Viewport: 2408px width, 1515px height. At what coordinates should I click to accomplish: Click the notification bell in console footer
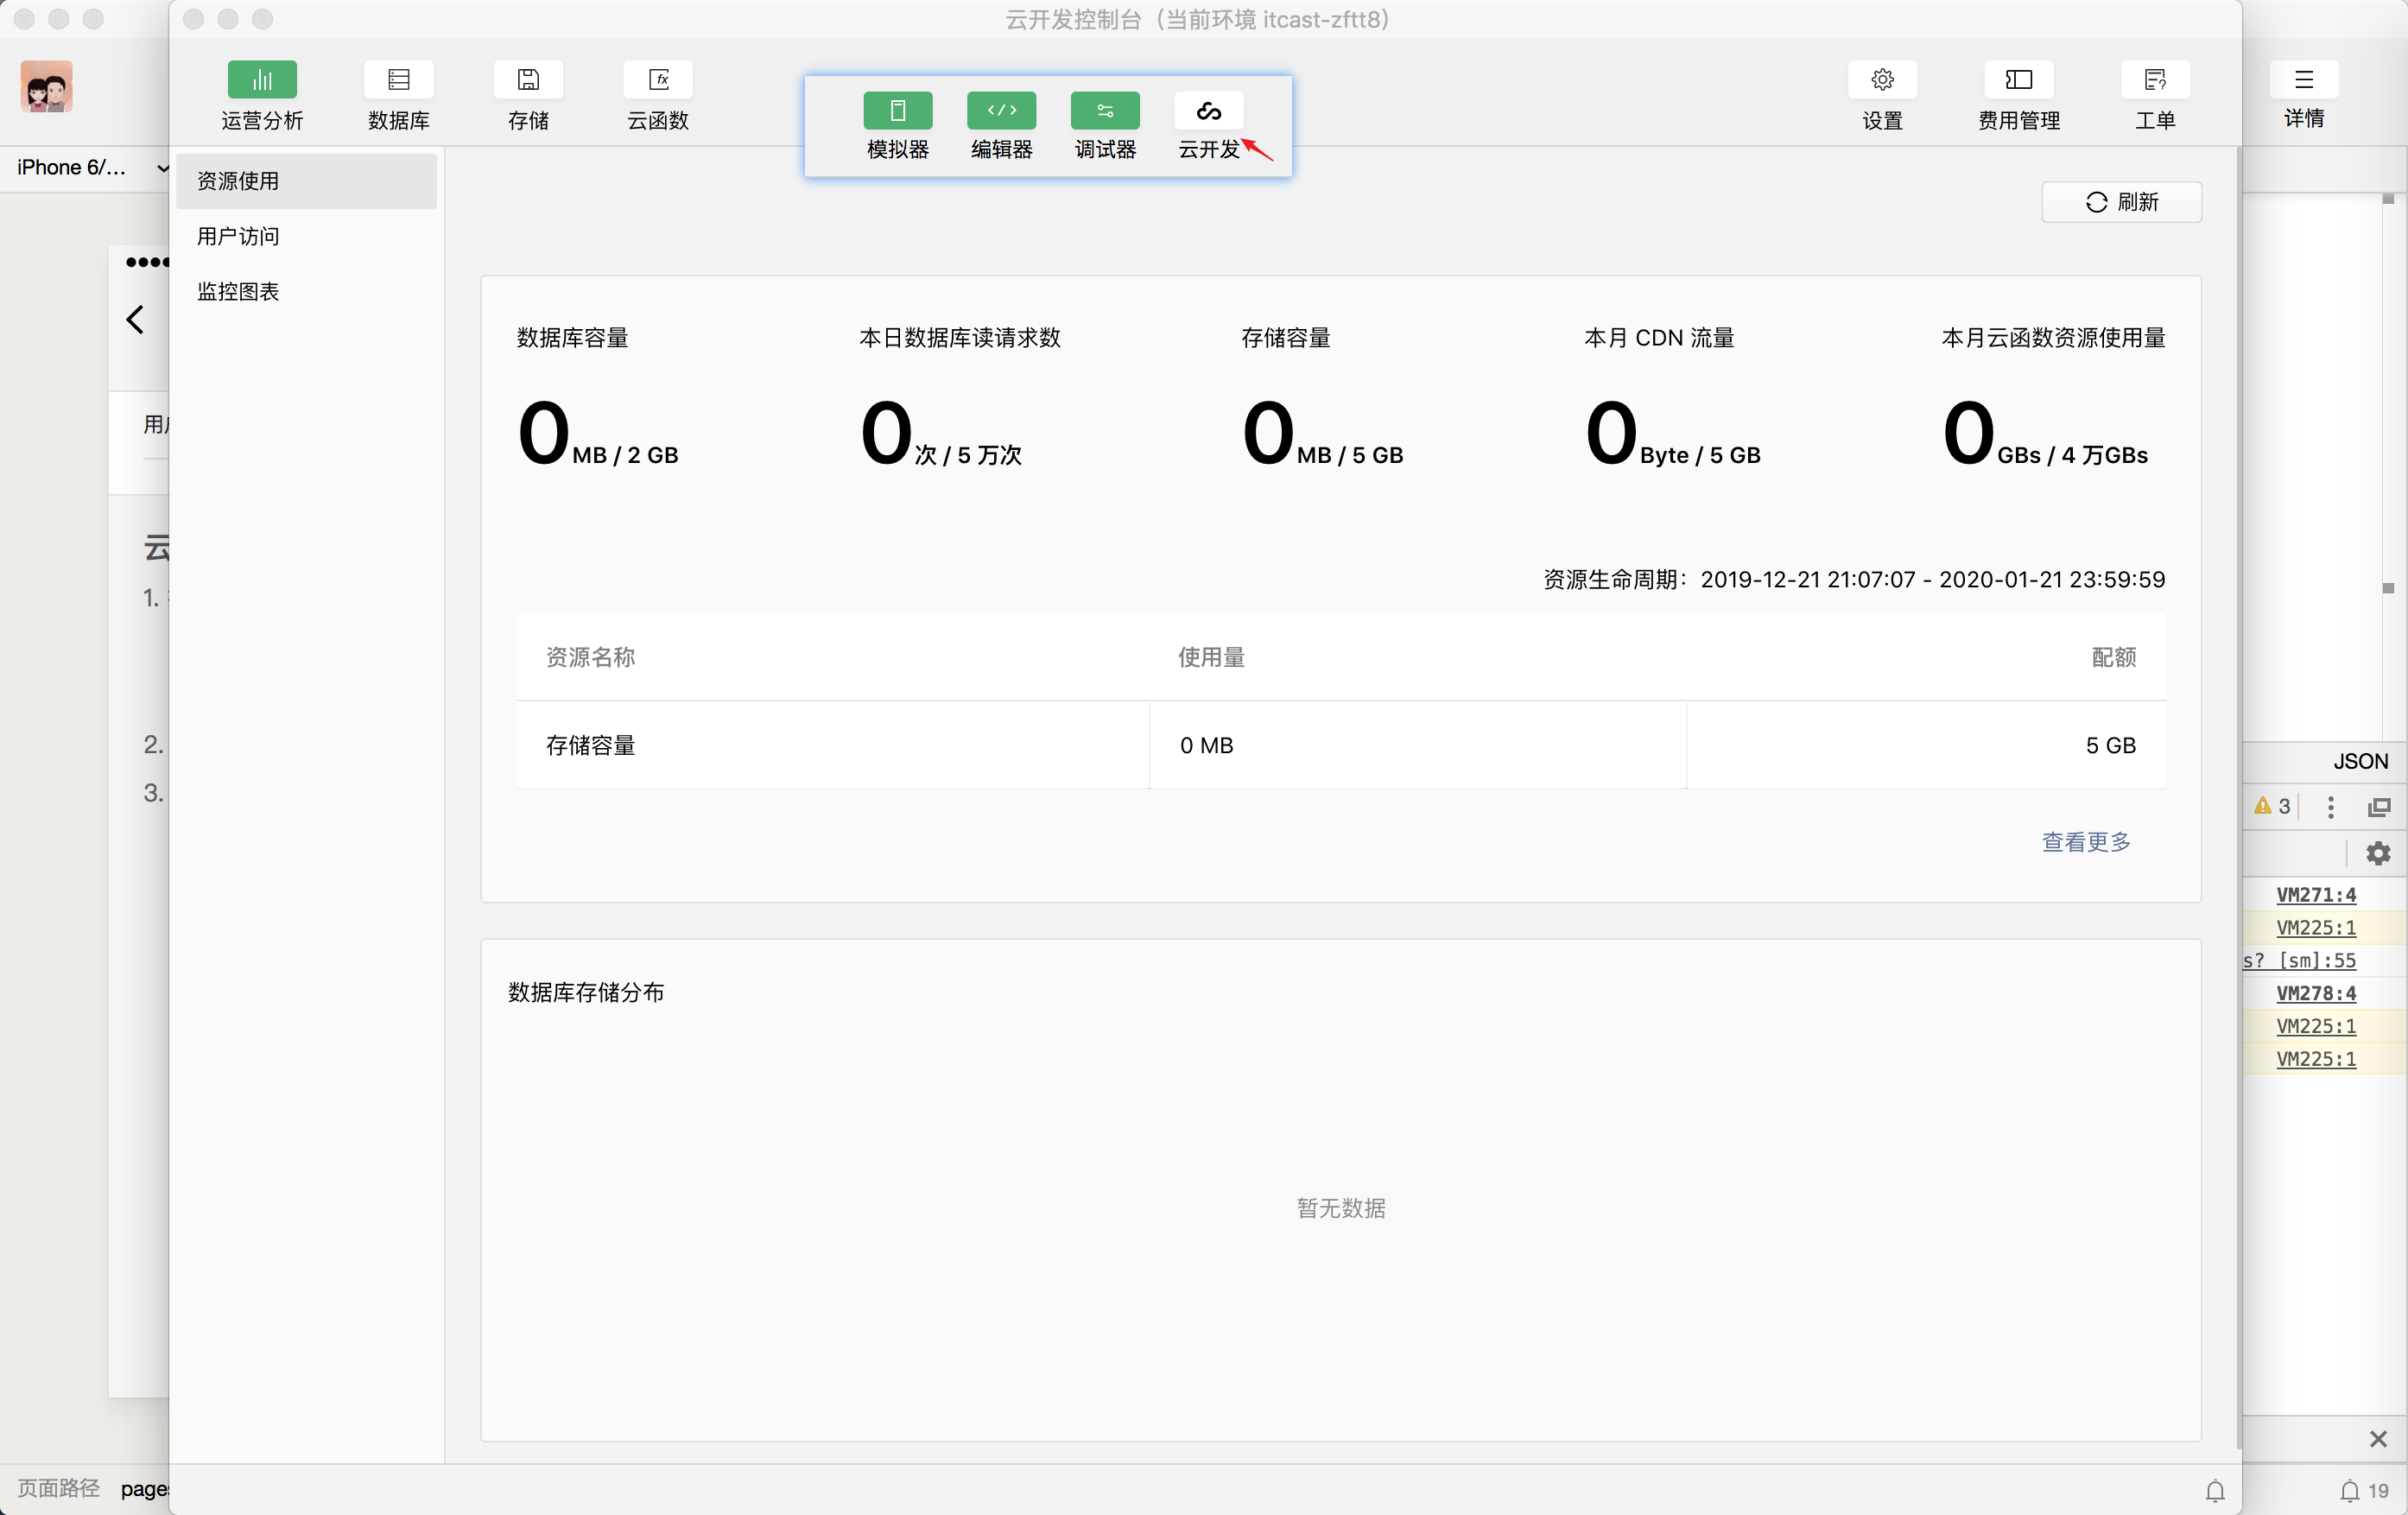tap(2215, 1491)
